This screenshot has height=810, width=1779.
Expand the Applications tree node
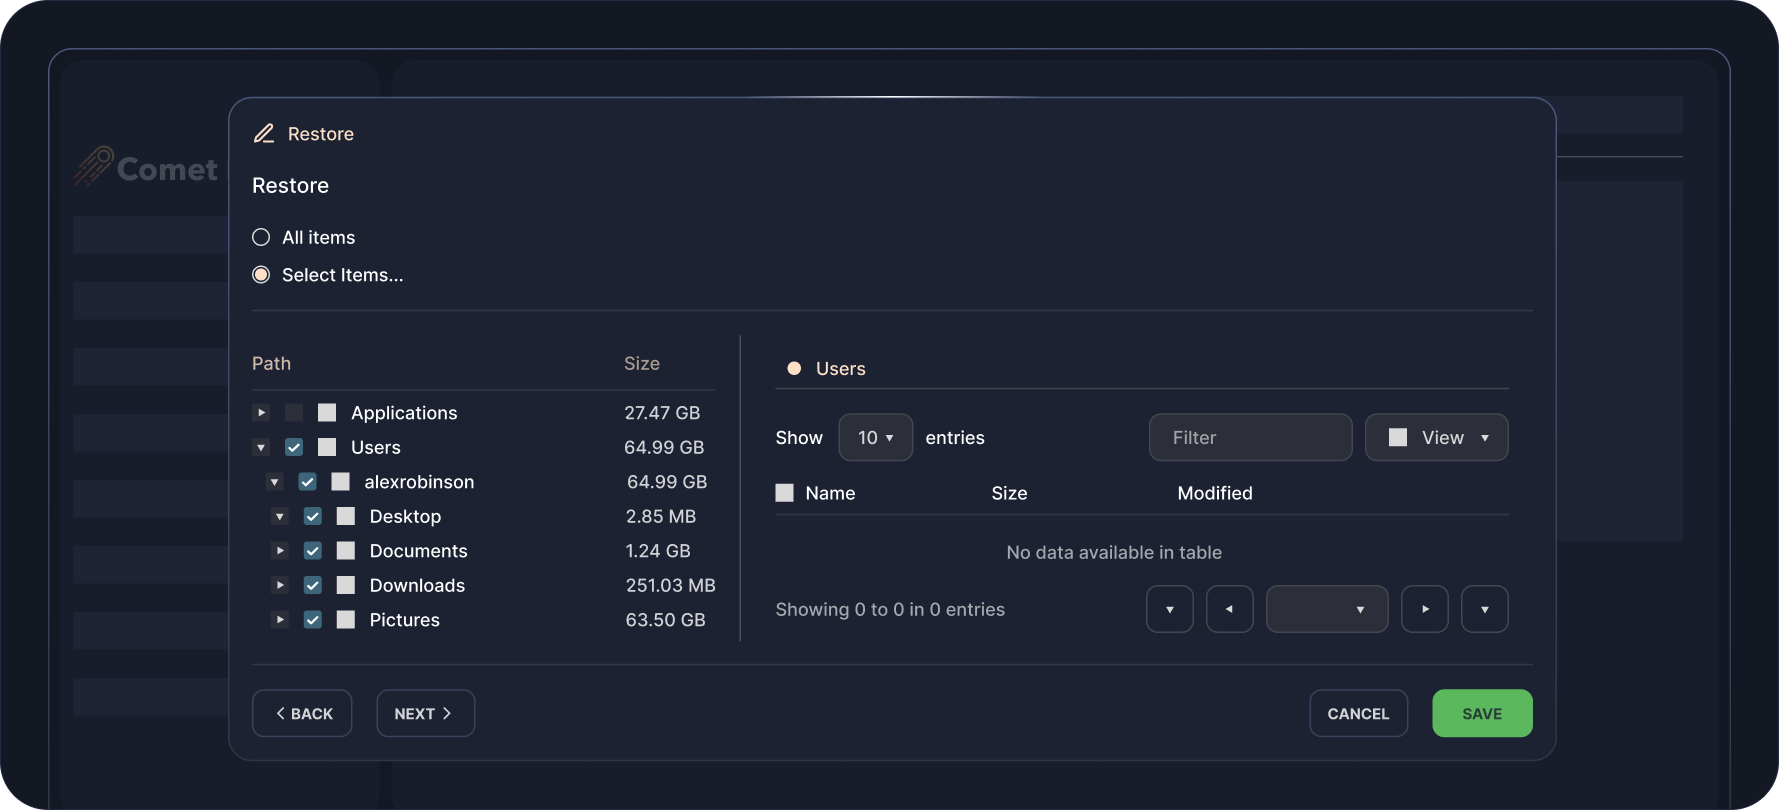[x=261, y=413]
